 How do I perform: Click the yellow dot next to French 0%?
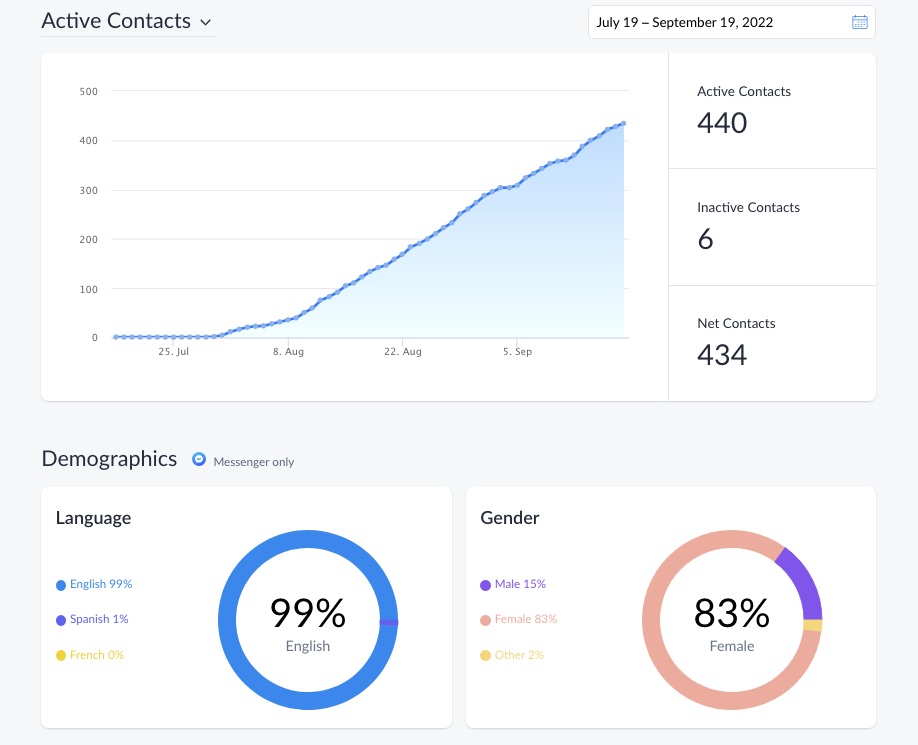pos(61,655)
